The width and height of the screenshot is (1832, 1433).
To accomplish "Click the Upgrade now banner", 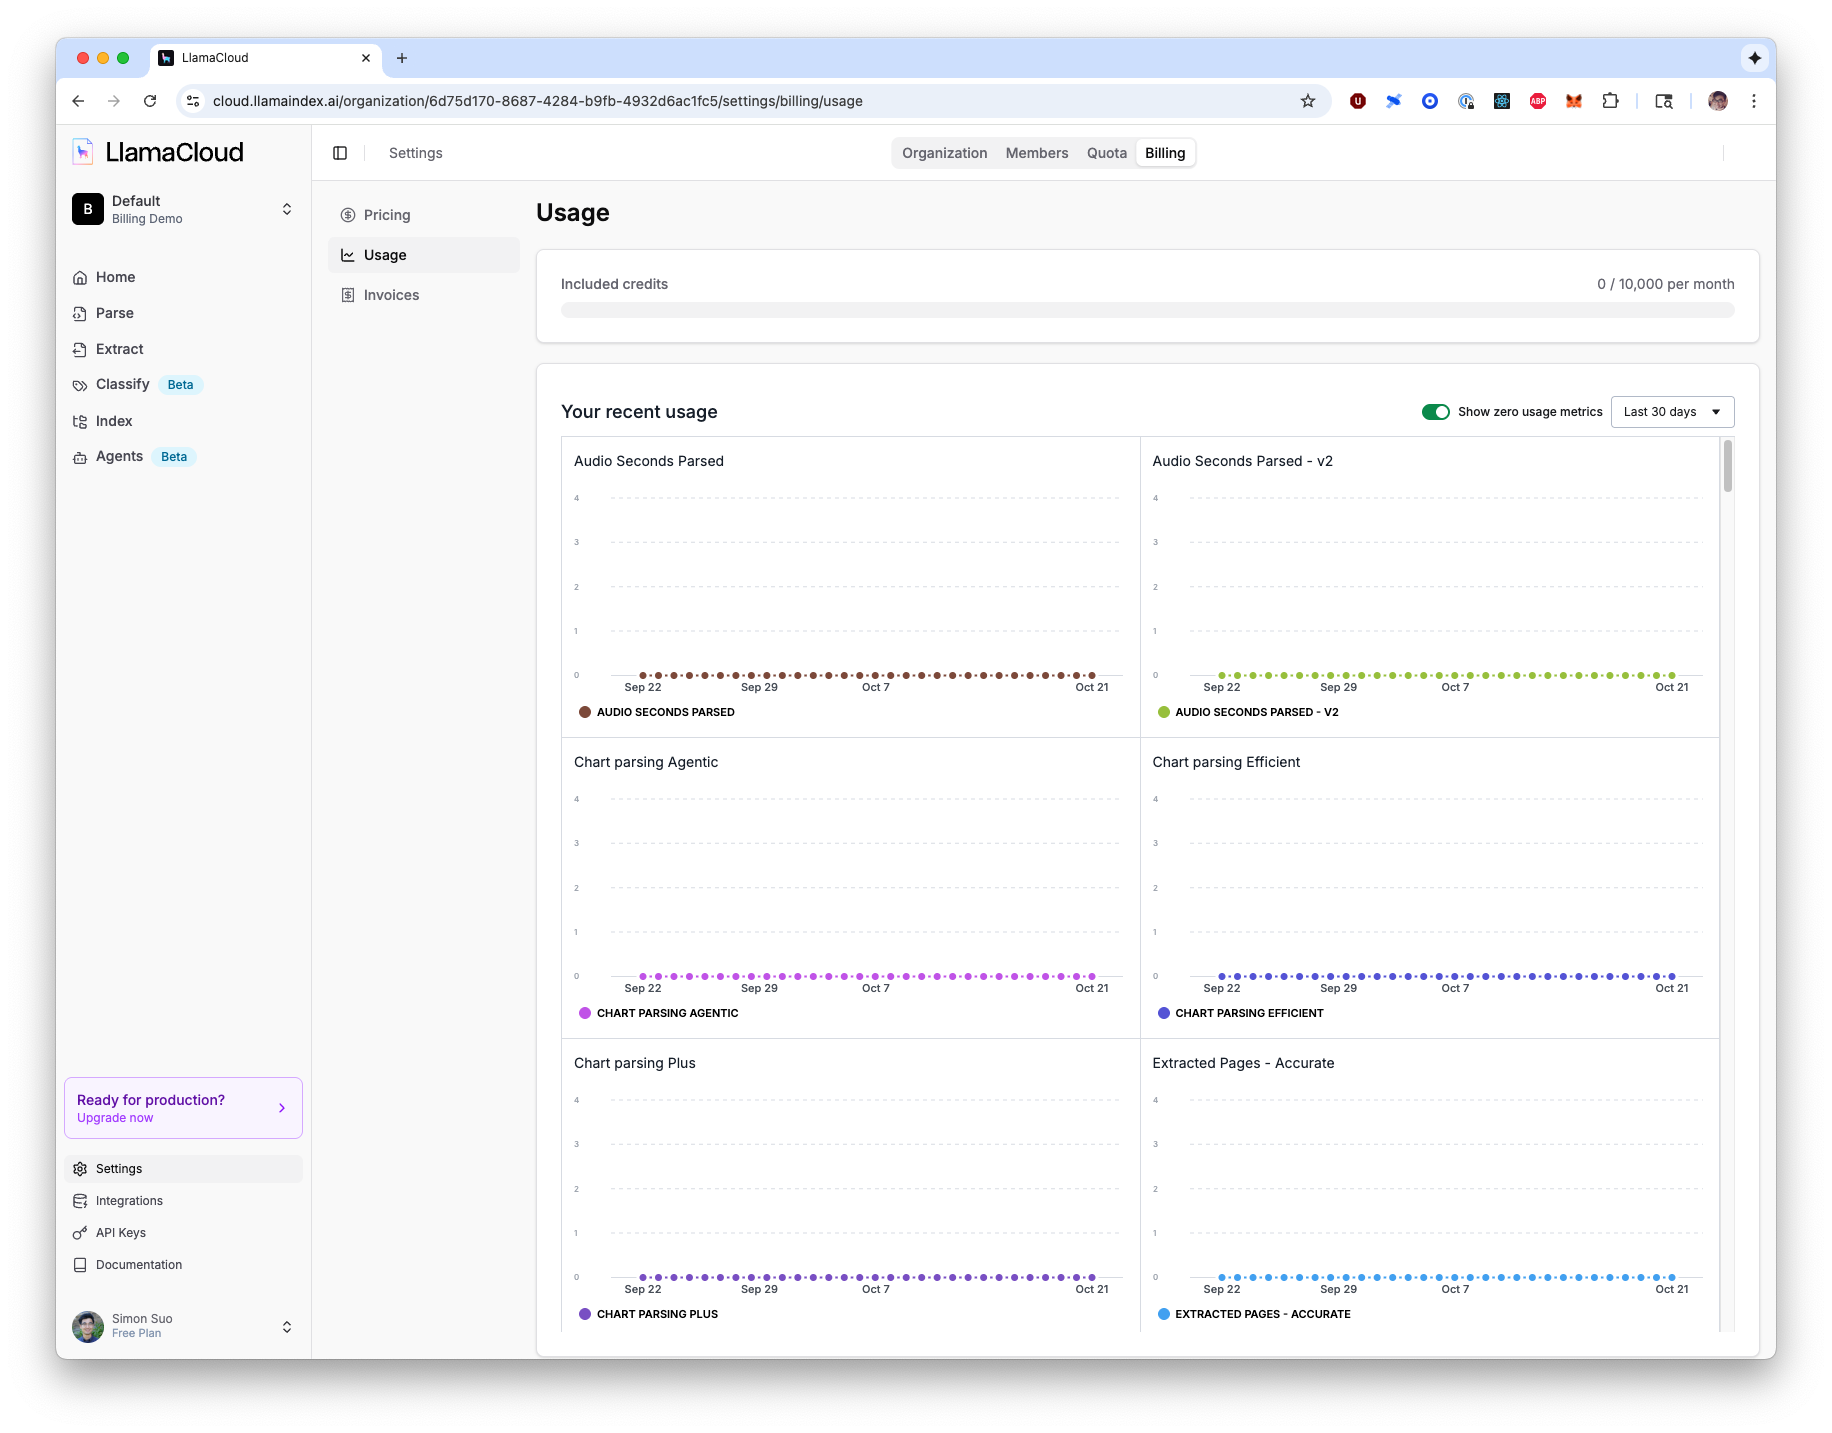I will 183,1108.
